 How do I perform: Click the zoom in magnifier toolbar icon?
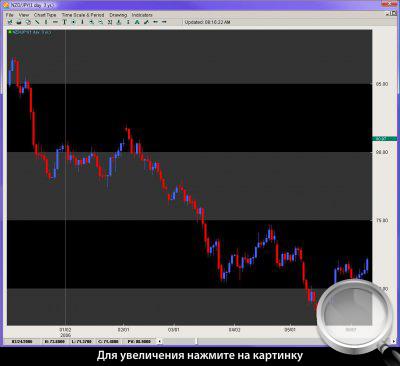[x=91, y=22]
